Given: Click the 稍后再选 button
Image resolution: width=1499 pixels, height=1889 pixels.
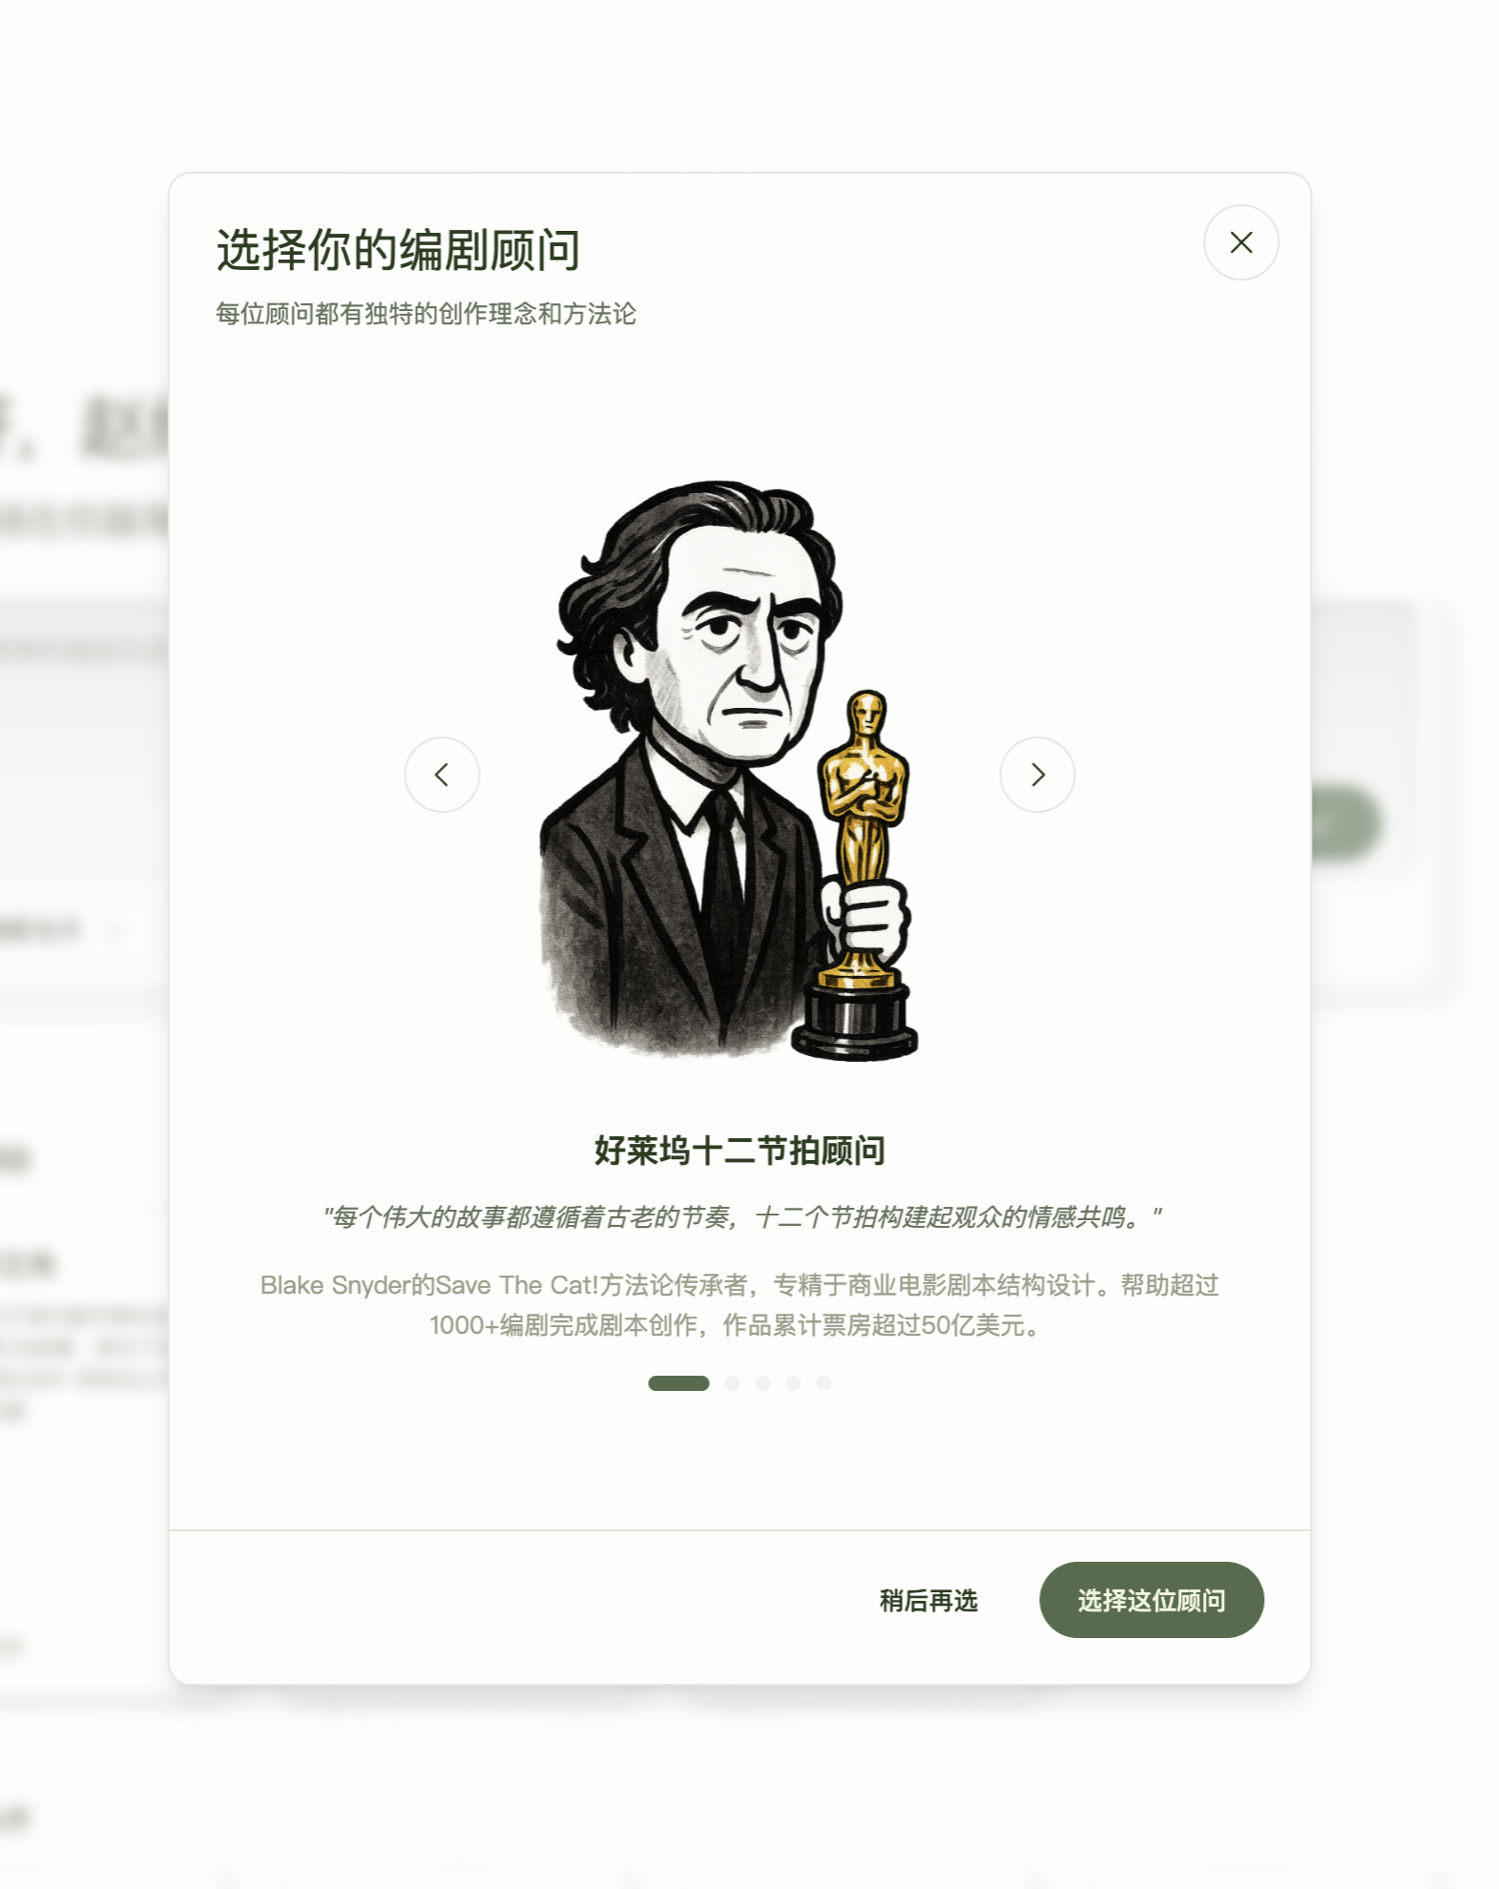Looking at the screenshot, I should [928, 1600].
